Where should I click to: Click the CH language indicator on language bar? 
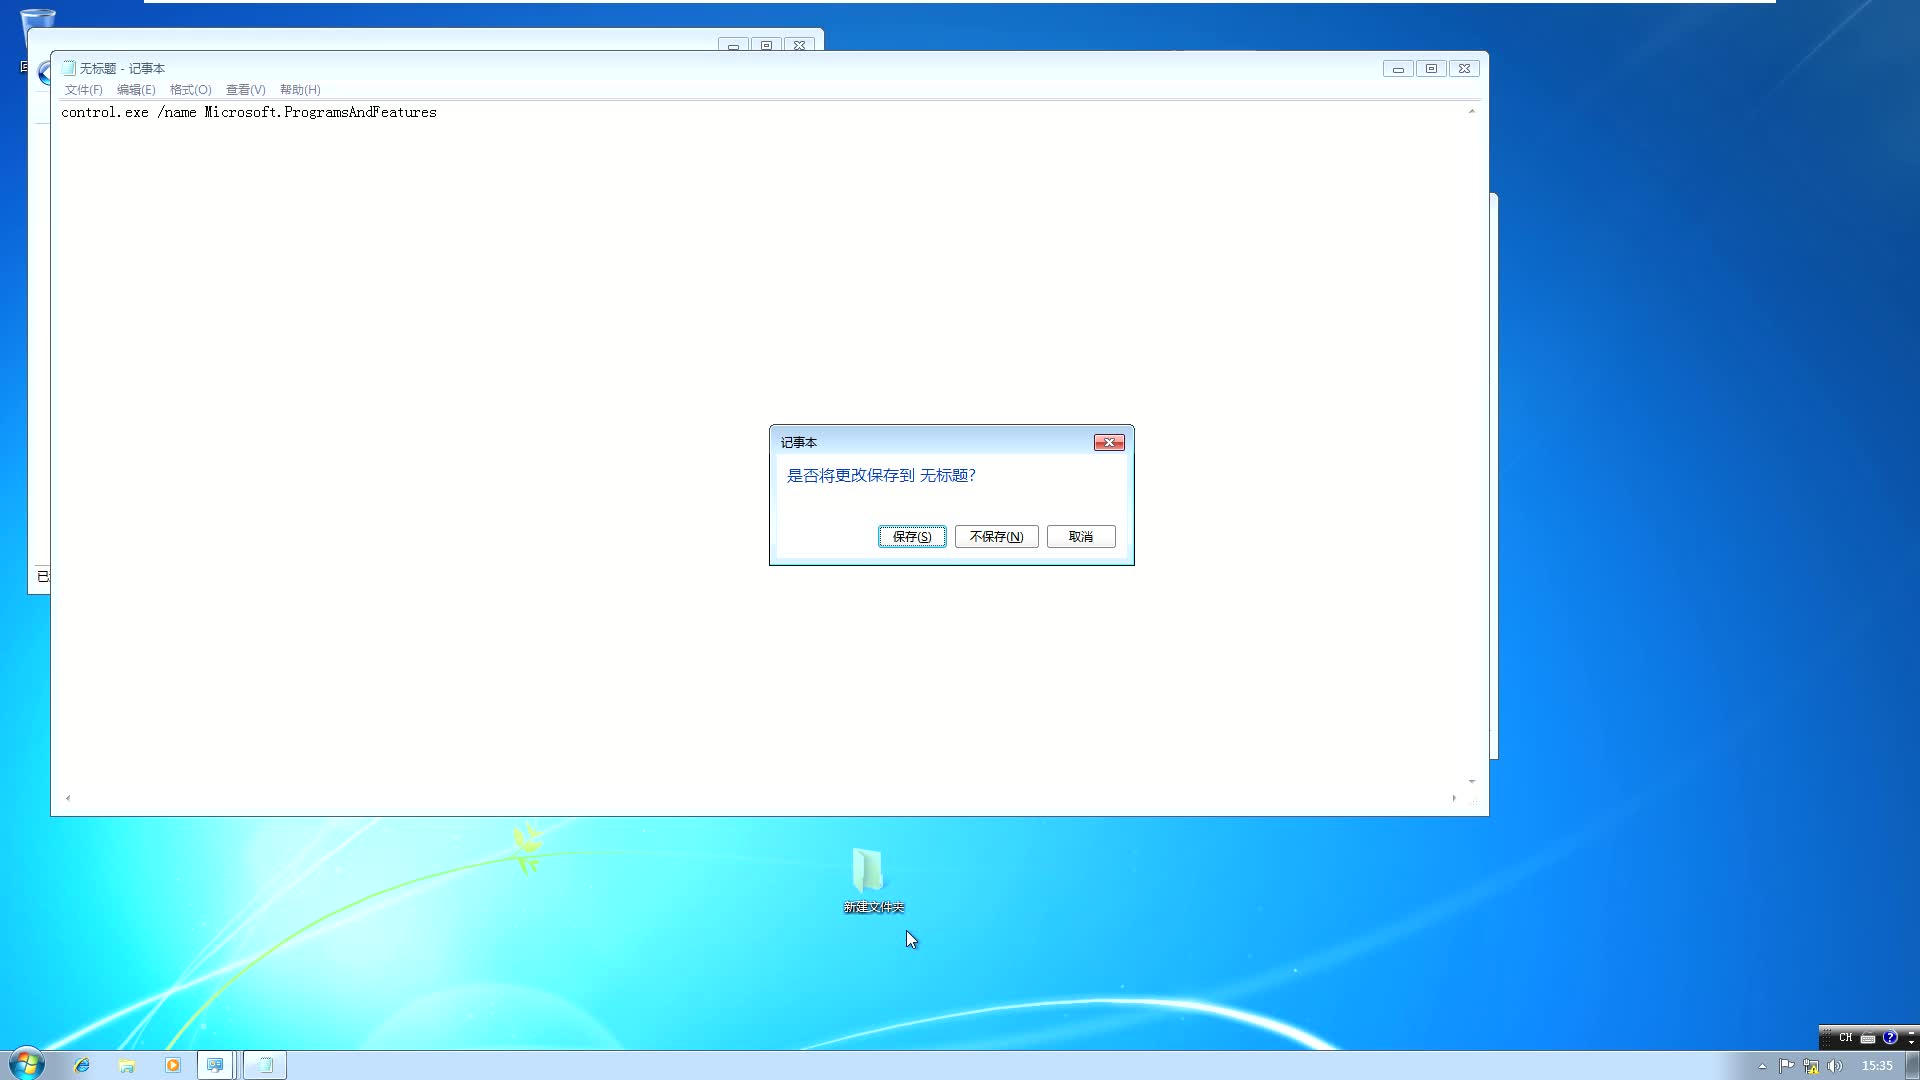click(x=1846, y=1038)
